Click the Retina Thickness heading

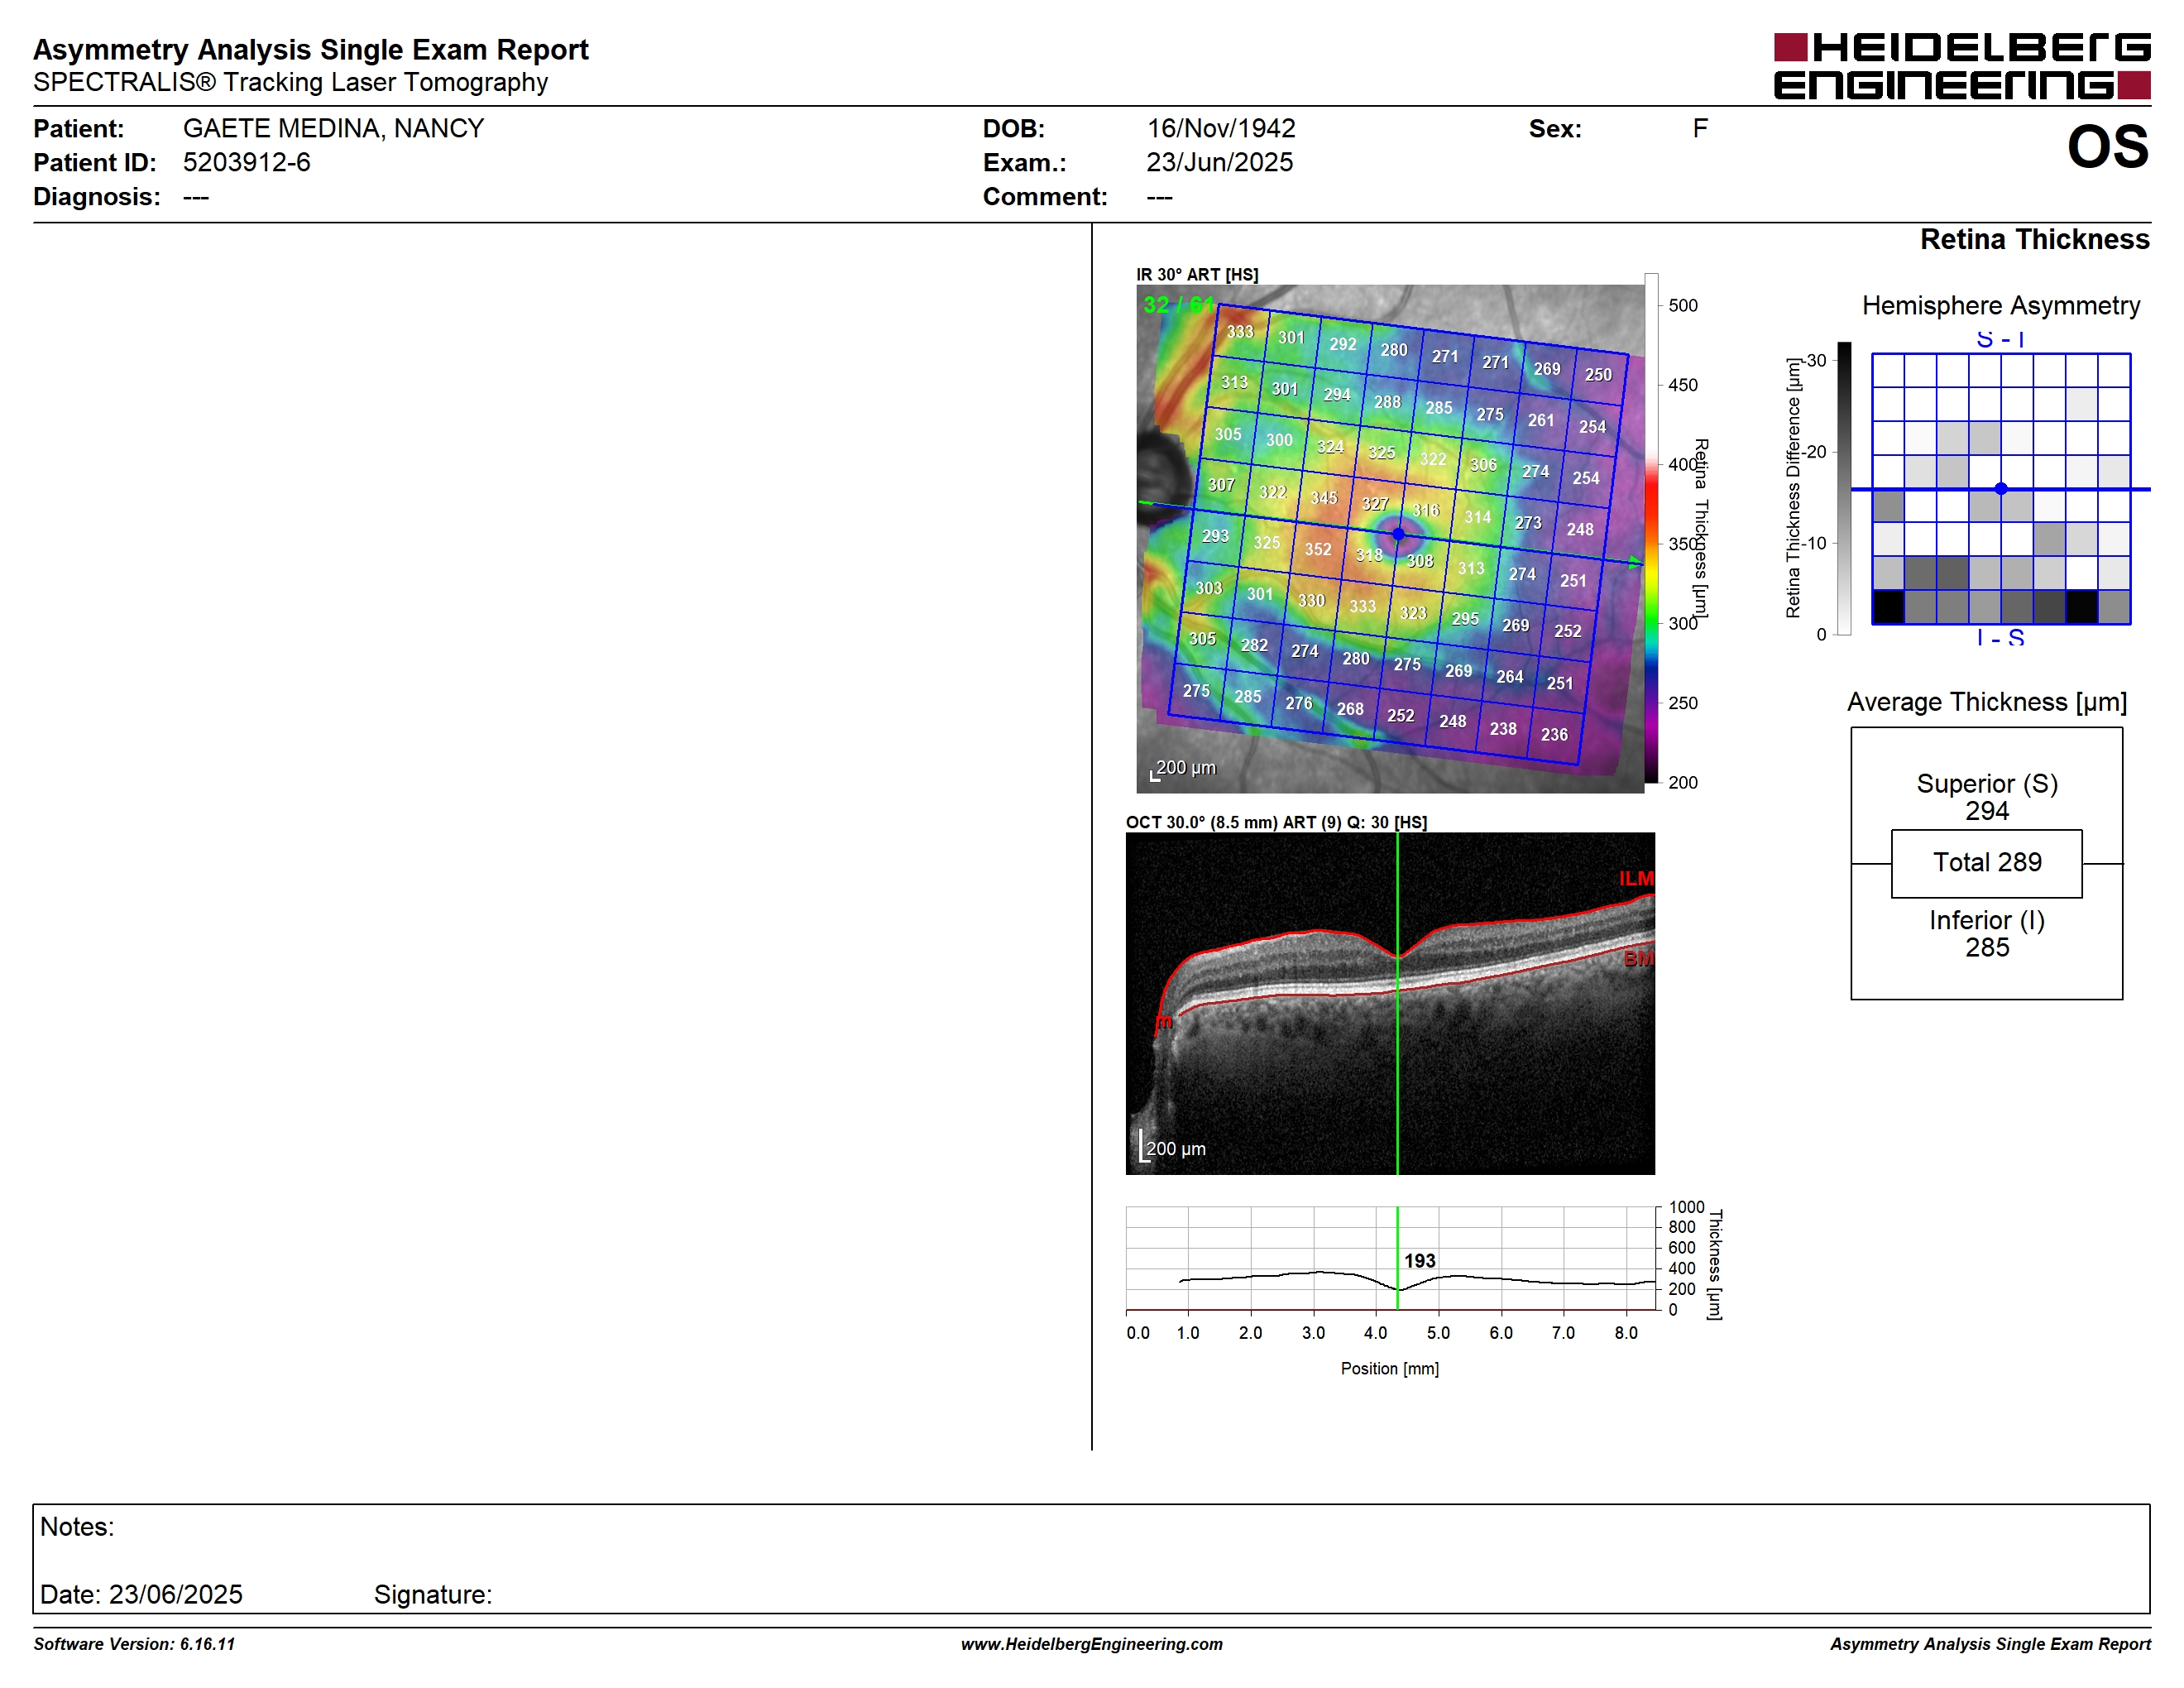tap(2034, 239)
